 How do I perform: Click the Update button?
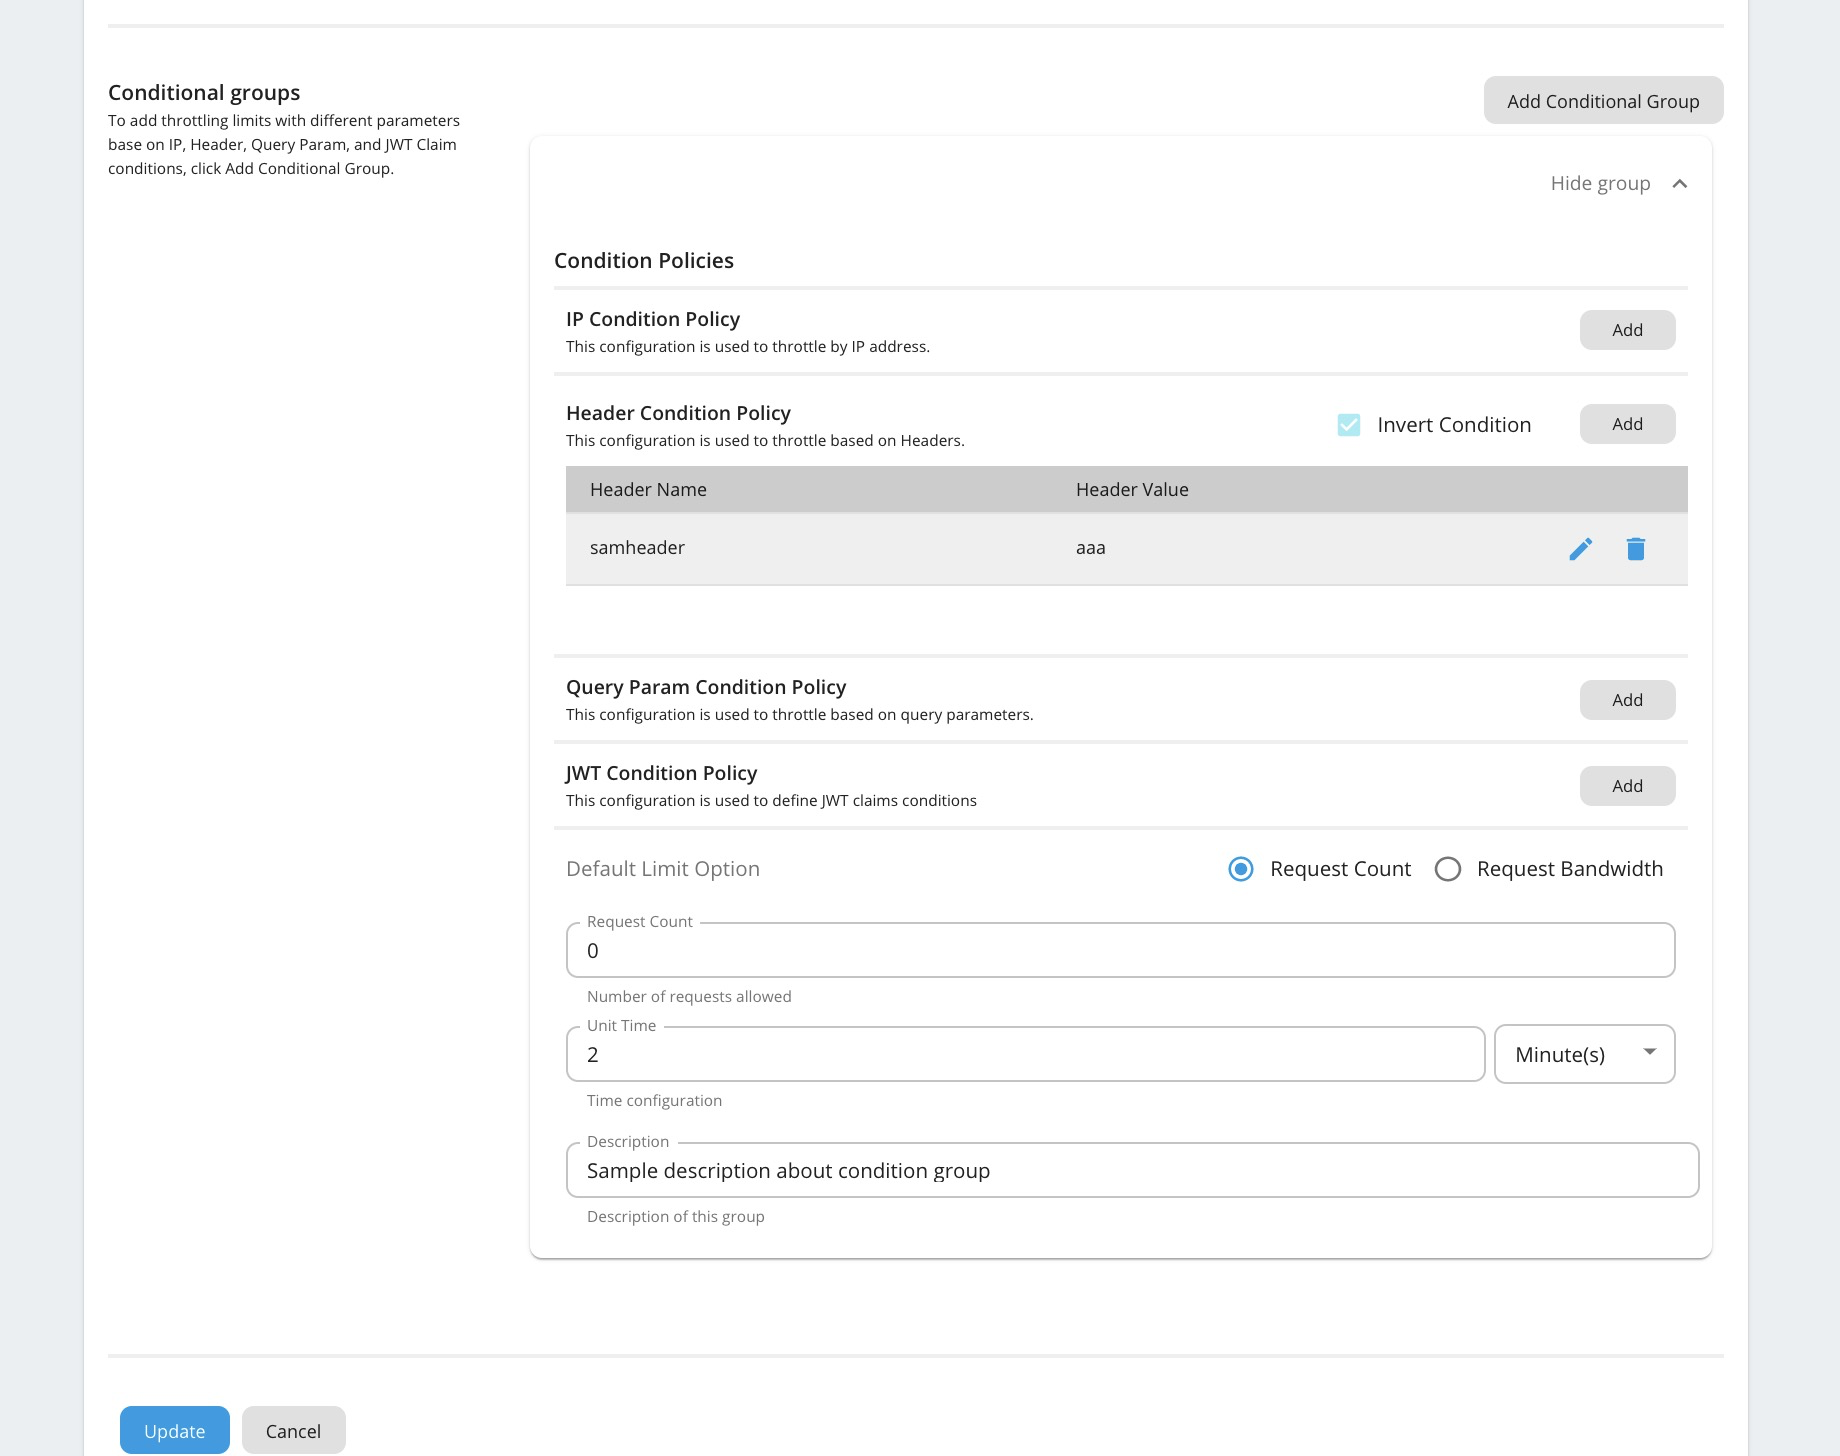click(174, 1430)
